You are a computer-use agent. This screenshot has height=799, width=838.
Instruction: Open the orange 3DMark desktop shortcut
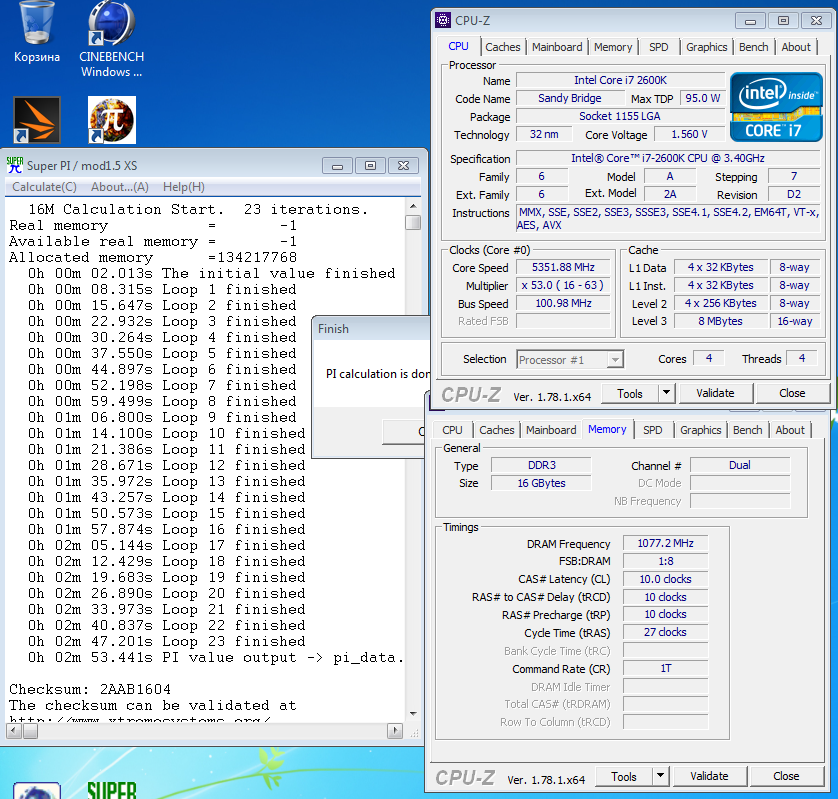click(x=37, y=120)
